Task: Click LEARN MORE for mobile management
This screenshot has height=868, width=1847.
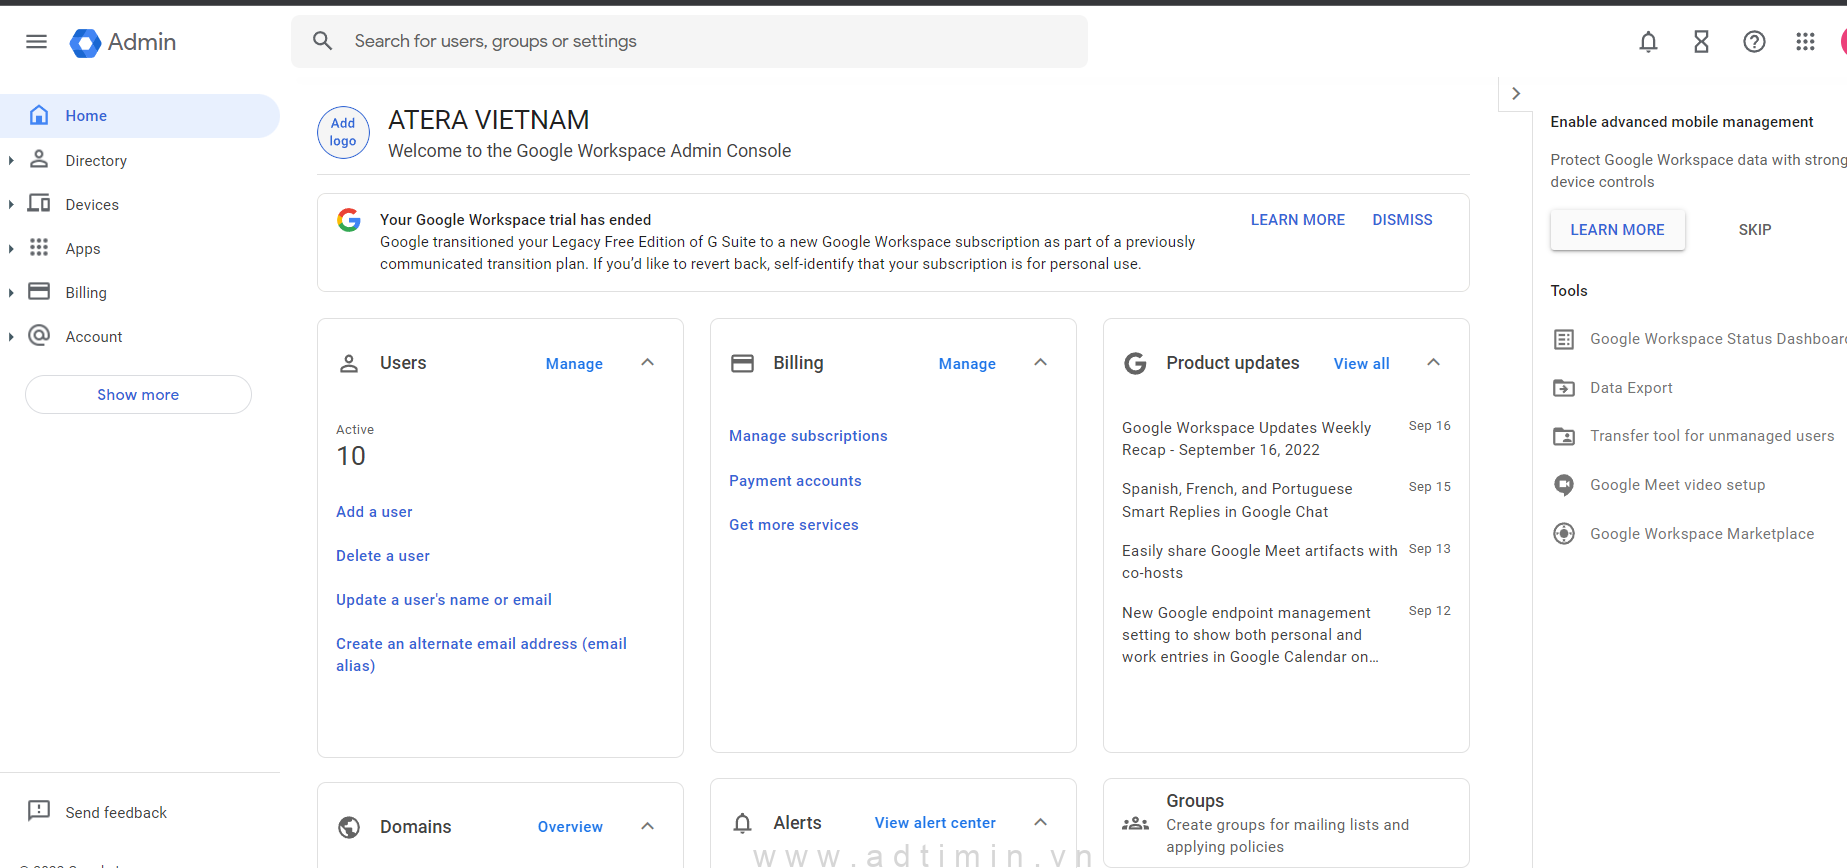Action: pos(1617,230)
